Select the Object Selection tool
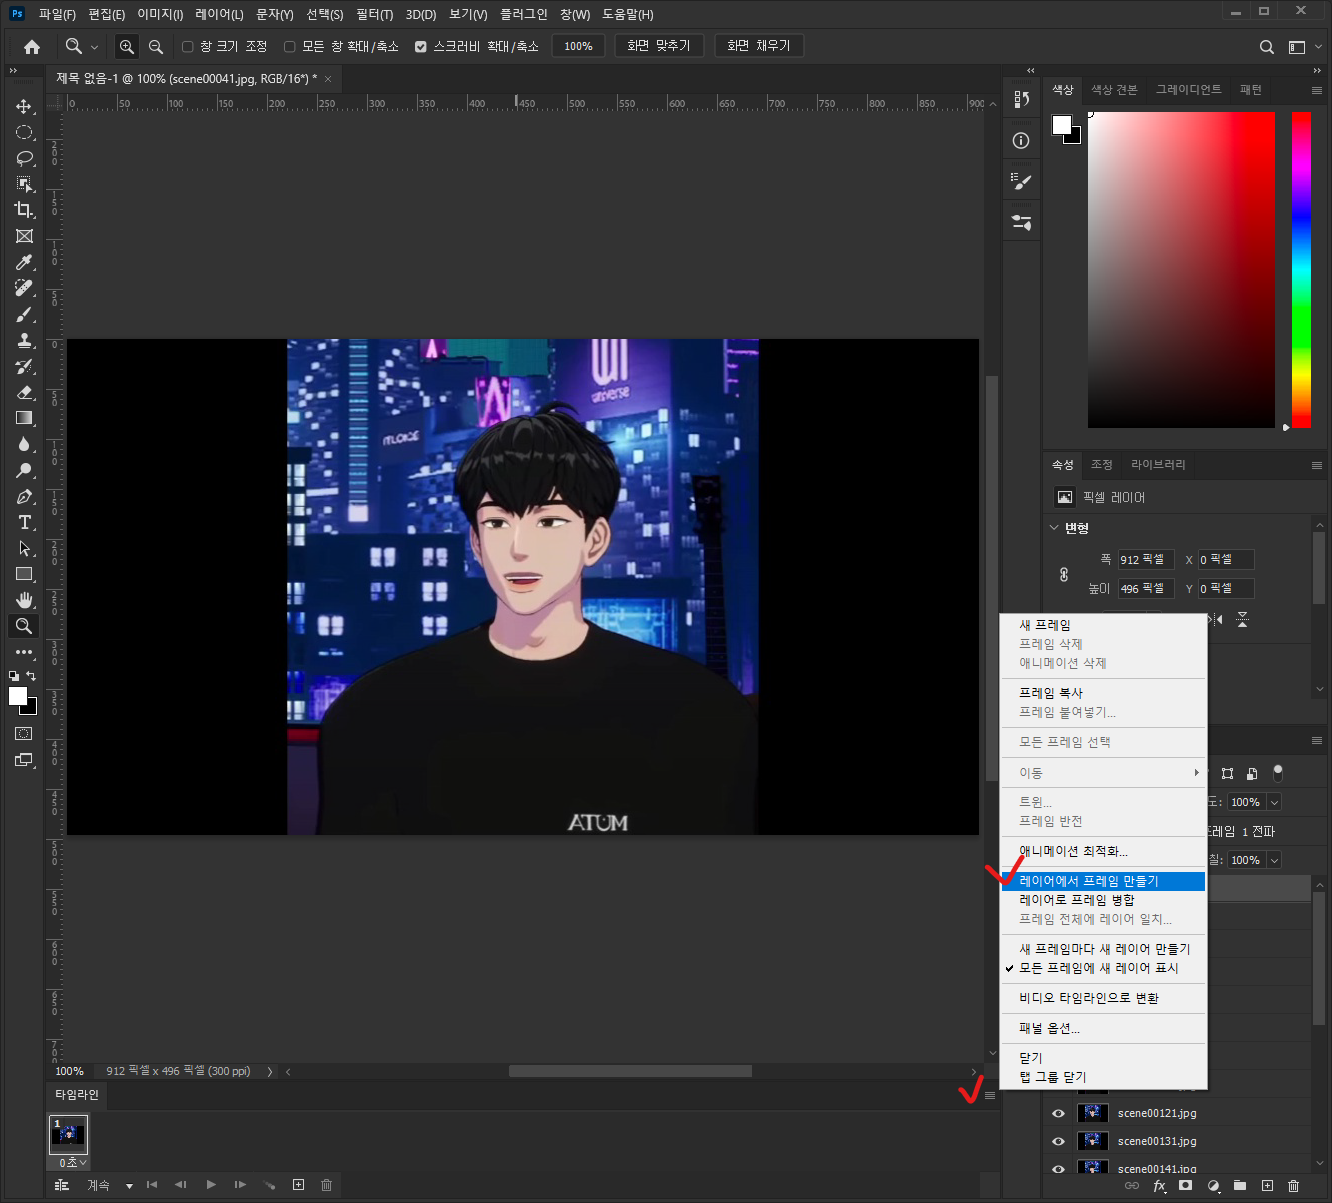 (24, 184)
